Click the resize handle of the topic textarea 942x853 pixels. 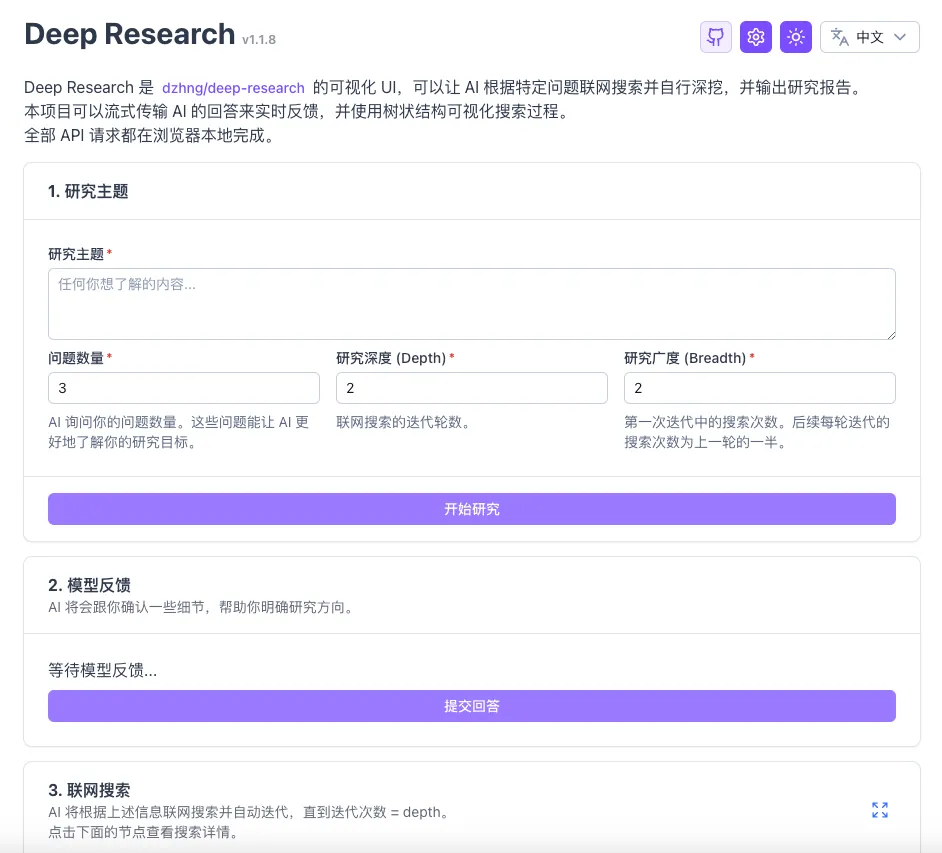point(891,335)
